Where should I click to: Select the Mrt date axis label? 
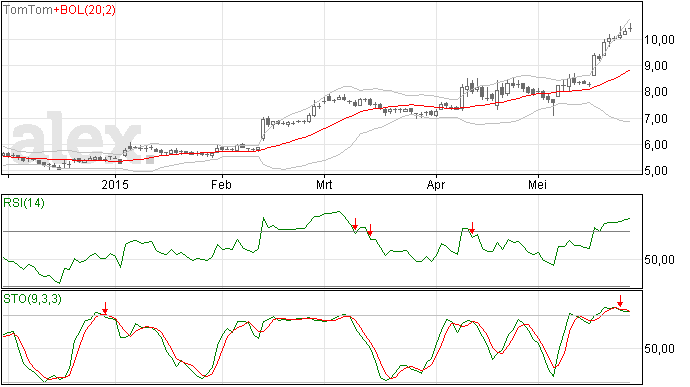[324, 184]
